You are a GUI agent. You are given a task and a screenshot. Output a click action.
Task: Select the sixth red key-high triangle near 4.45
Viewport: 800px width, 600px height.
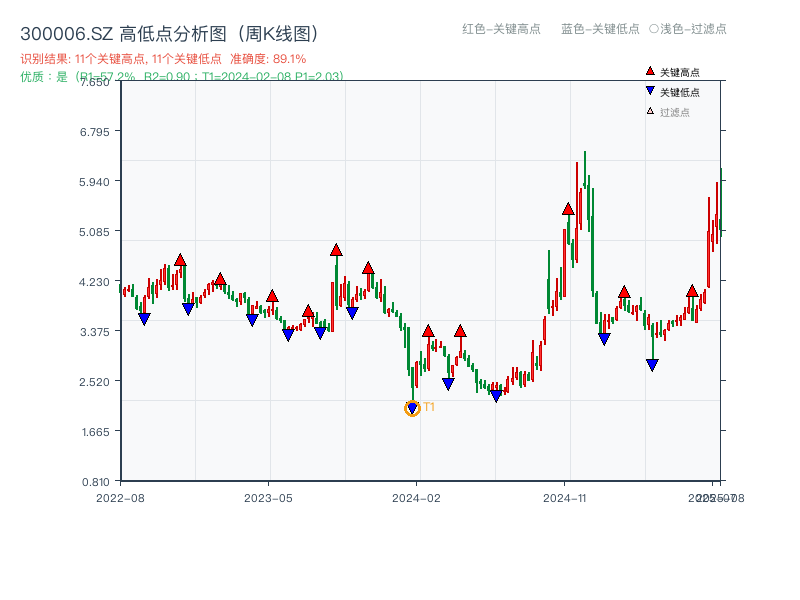[368, 268]
